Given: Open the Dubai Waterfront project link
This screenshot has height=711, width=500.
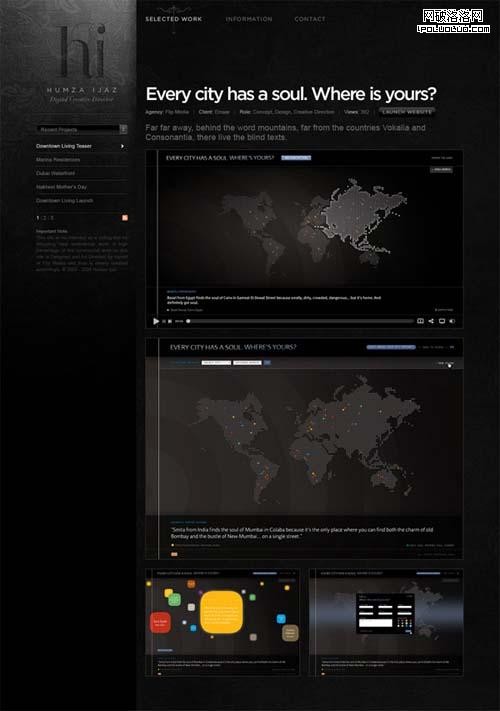Looking at the screenshot, I should coord(55,173).
